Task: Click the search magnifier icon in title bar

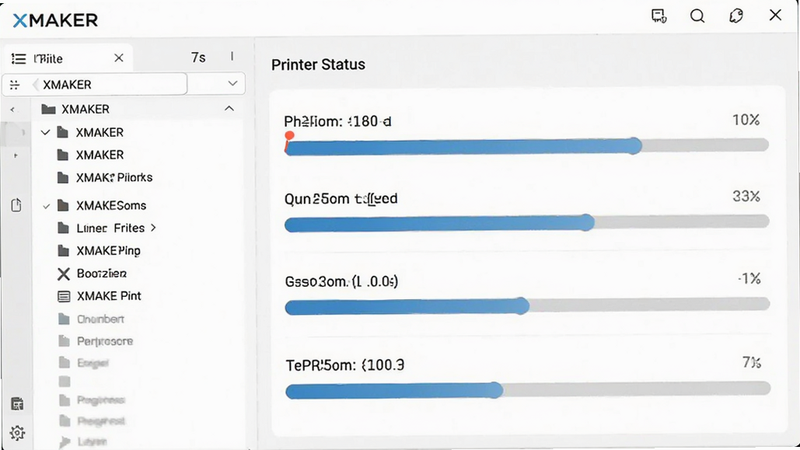Action: pyautogui.click(x=697, y=16)
